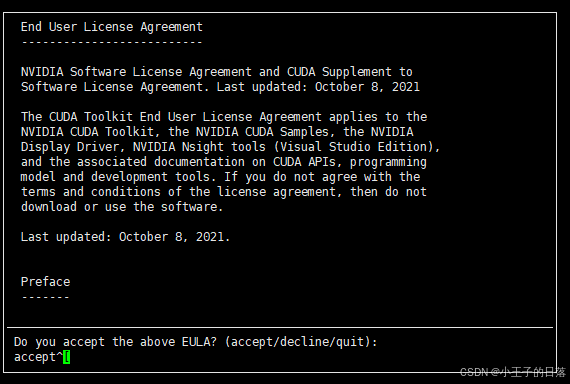The image size is (570, 384).
Task: Click the CSDN watermark text
Action: tap(513, 372)
